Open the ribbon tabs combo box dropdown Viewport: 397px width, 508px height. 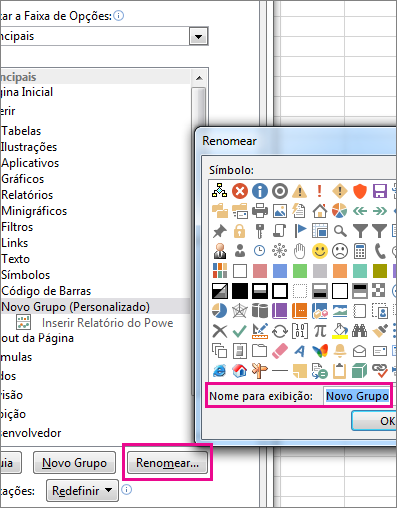(x=198, y=36)
